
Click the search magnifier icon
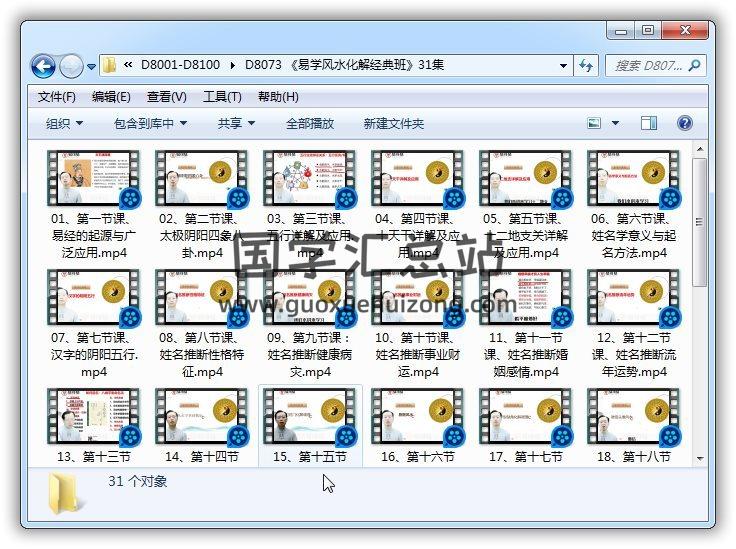click(695, 66)
